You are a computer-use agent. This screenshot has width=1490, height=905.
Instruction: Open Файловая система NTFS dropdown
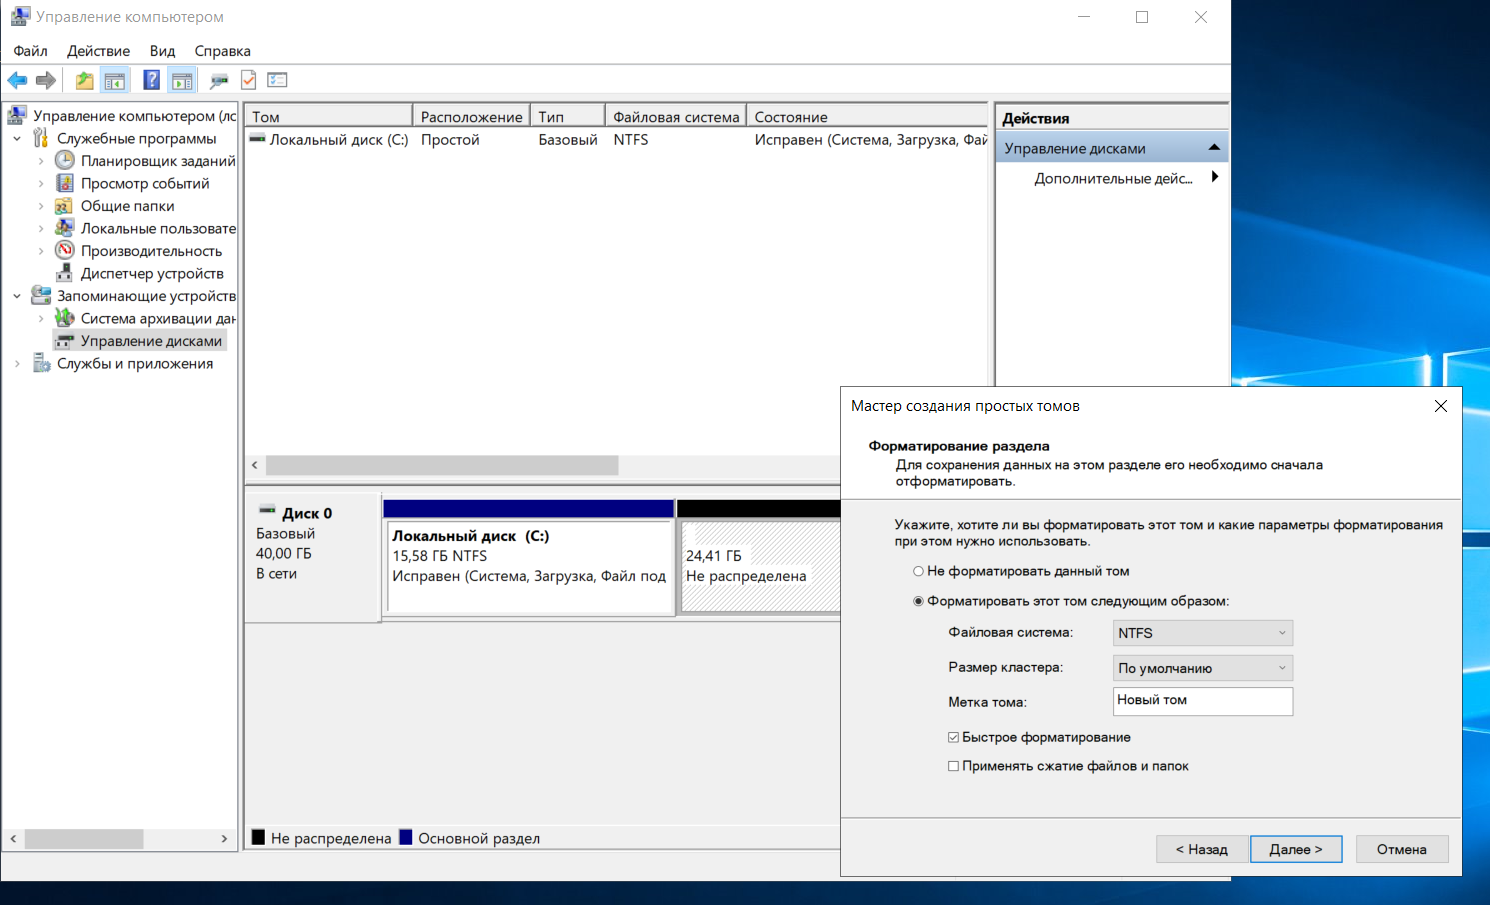pos(1203,633)
